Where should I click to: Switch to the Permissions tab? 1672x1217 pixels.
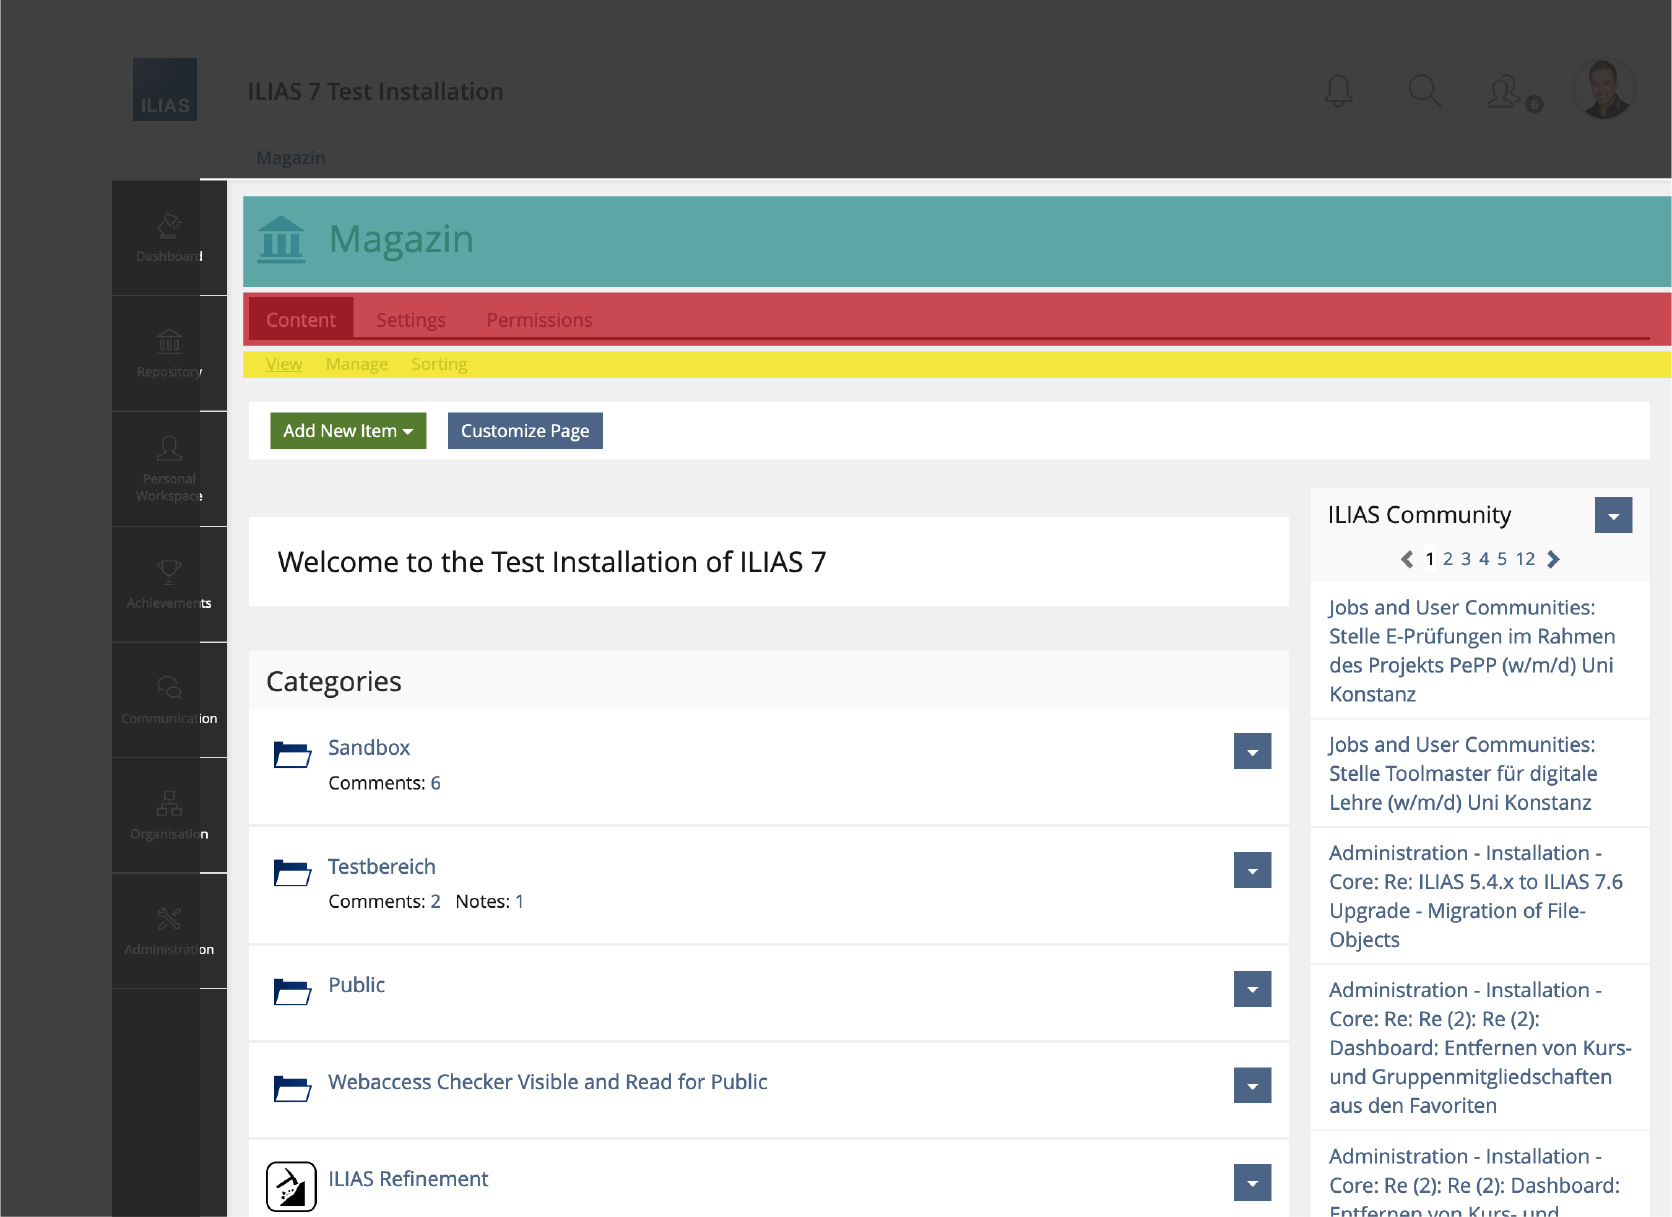pos(539,320)
